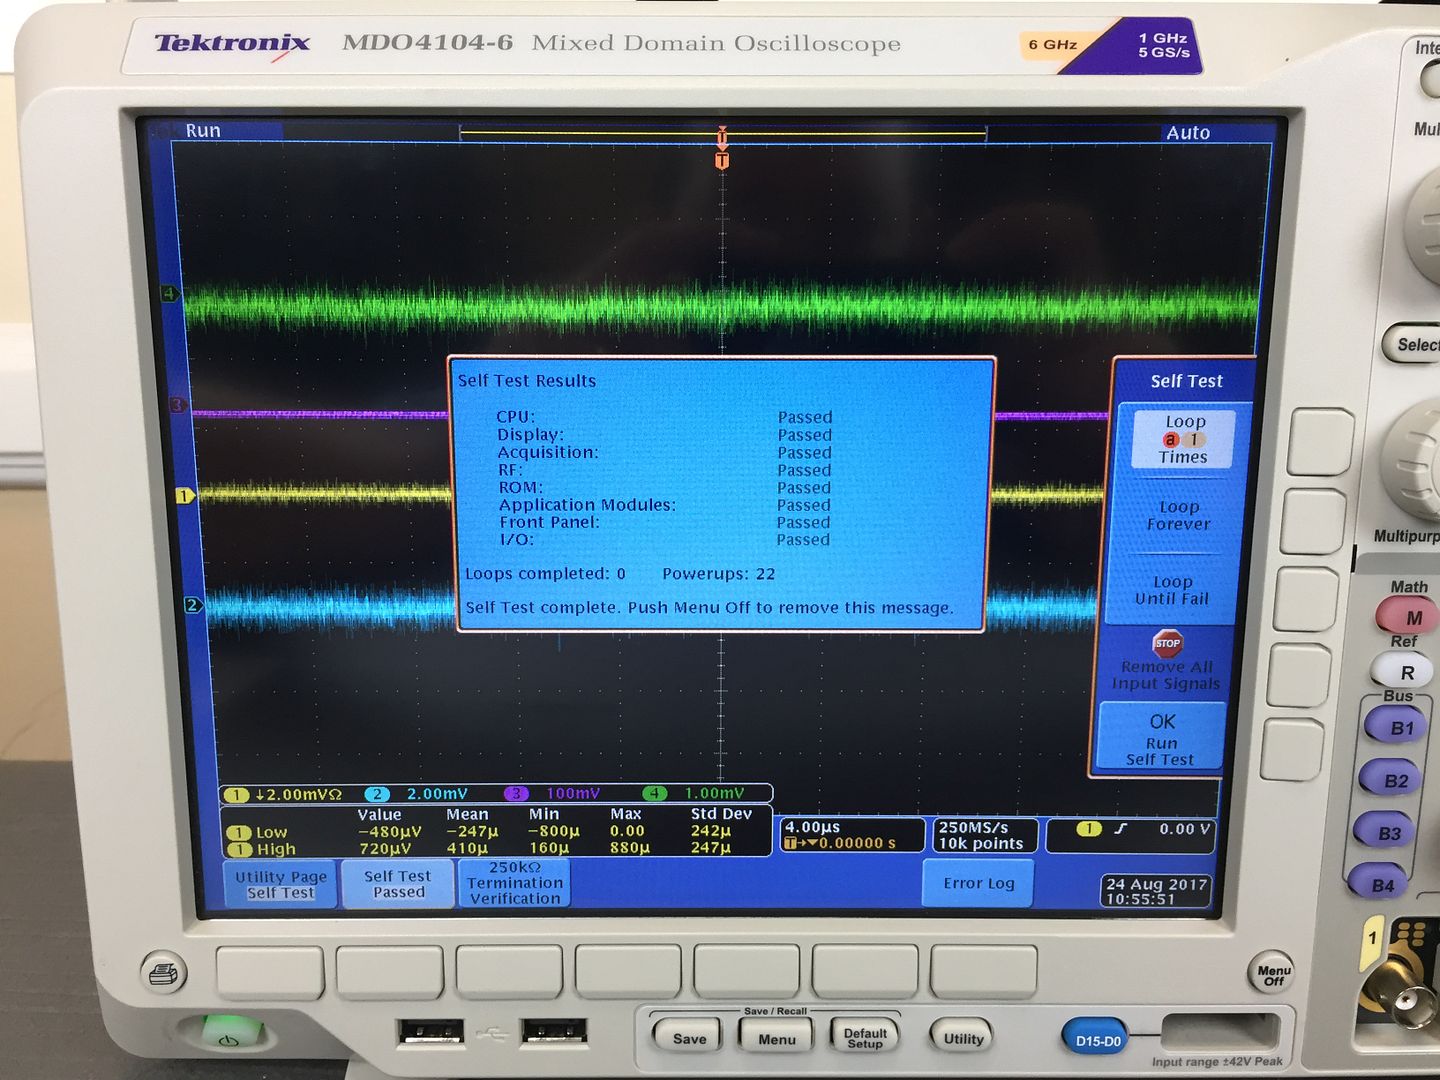Click the rising edge trigger slope icon
Screen dimensions: 1440x1080
[1120, 829]
